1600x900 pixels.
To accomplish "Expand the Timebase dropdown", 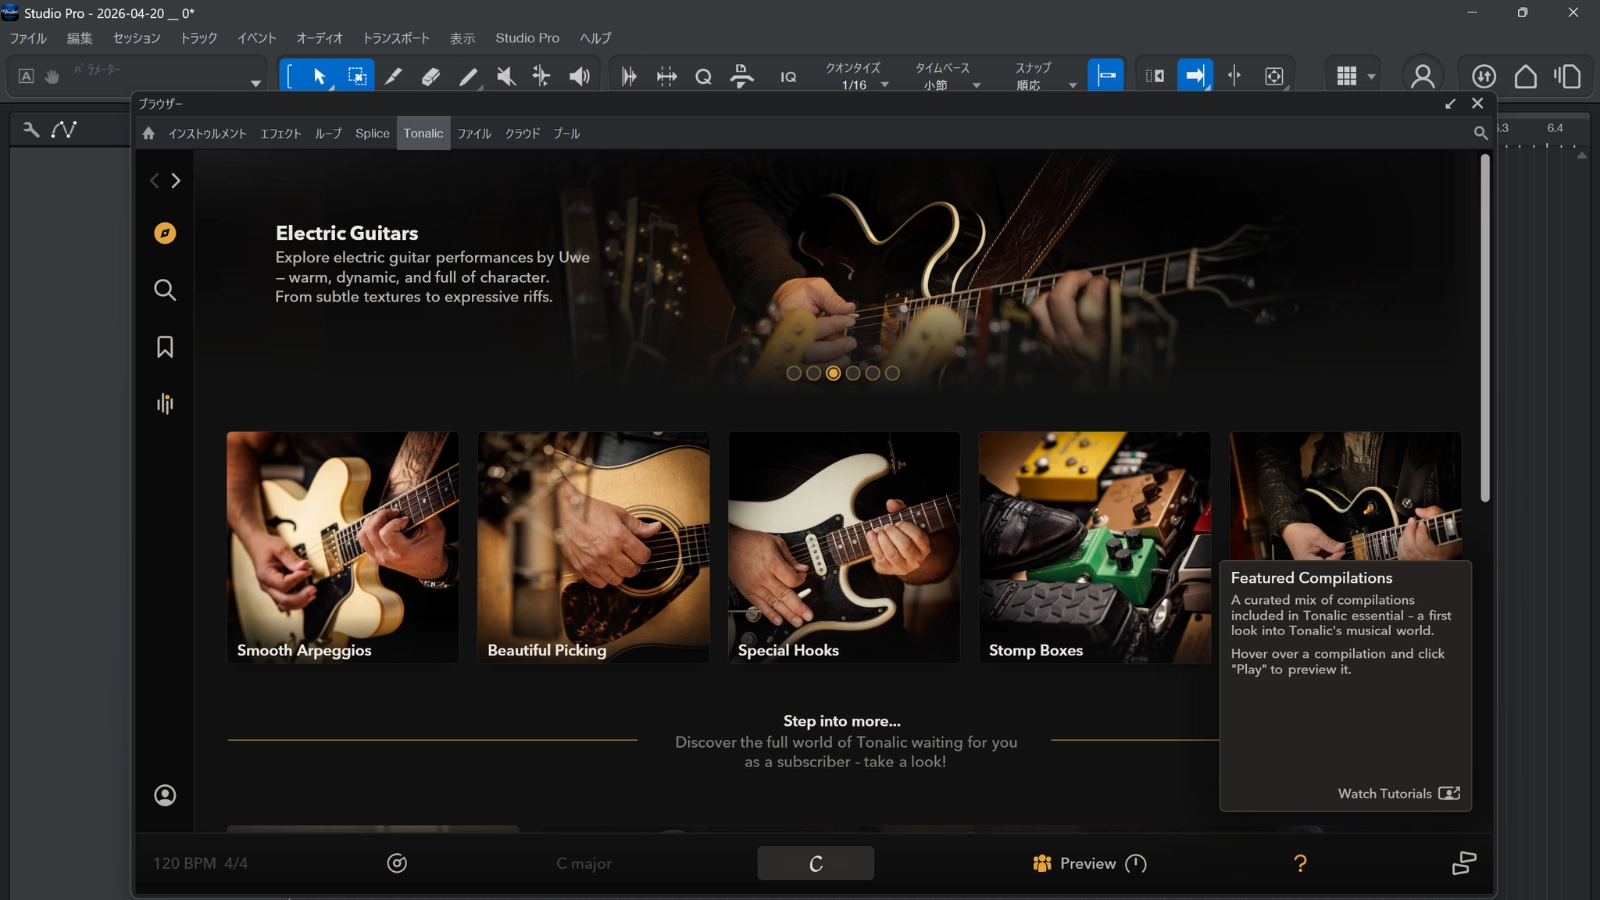I will [946, 85].
